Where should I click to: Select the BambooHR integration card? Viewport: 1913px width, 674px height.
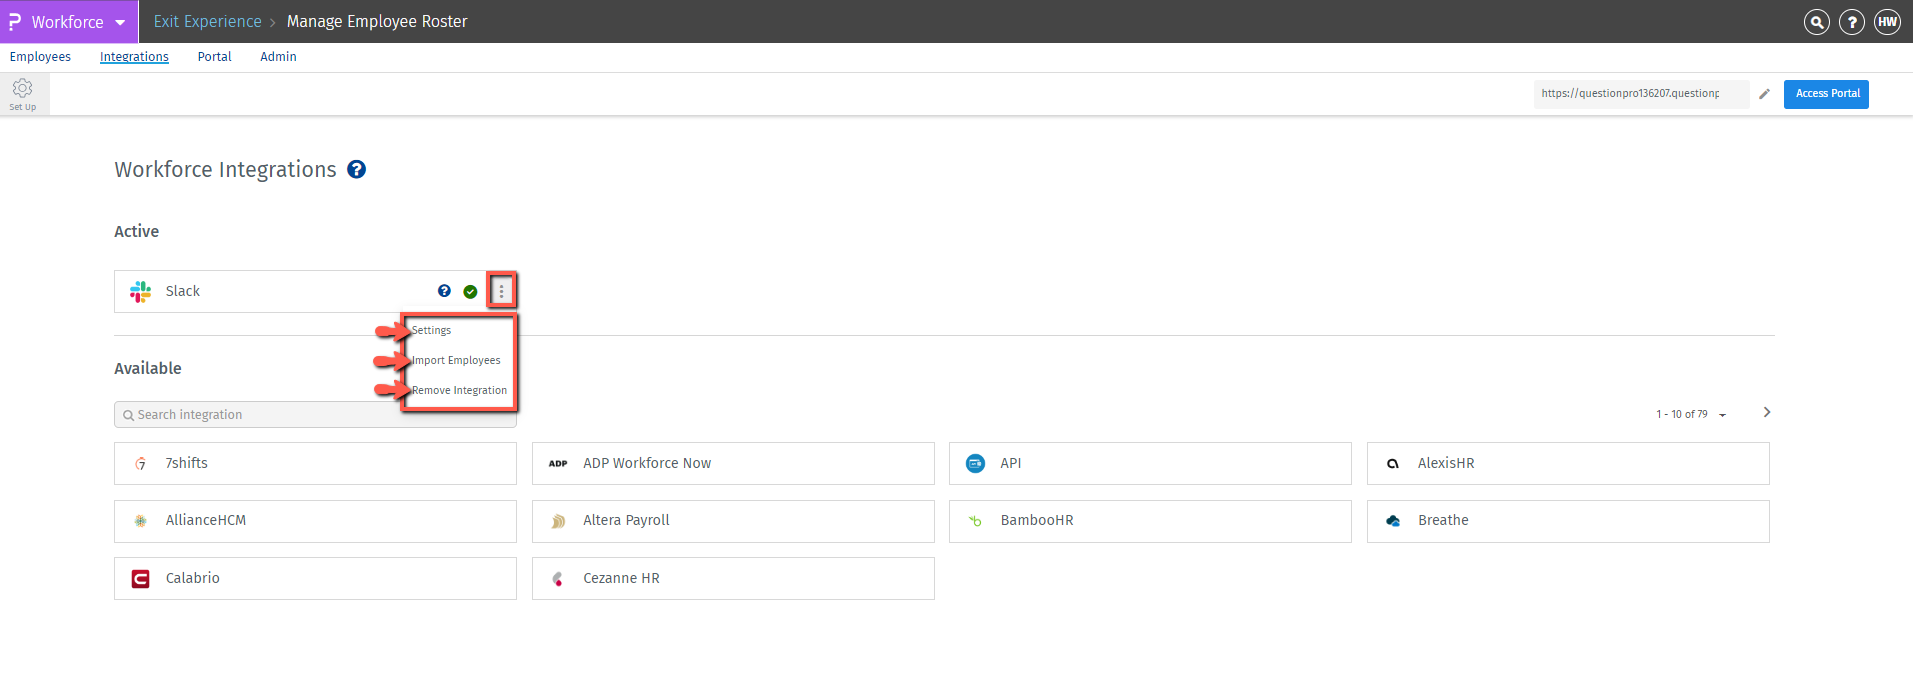[1150, 521]
